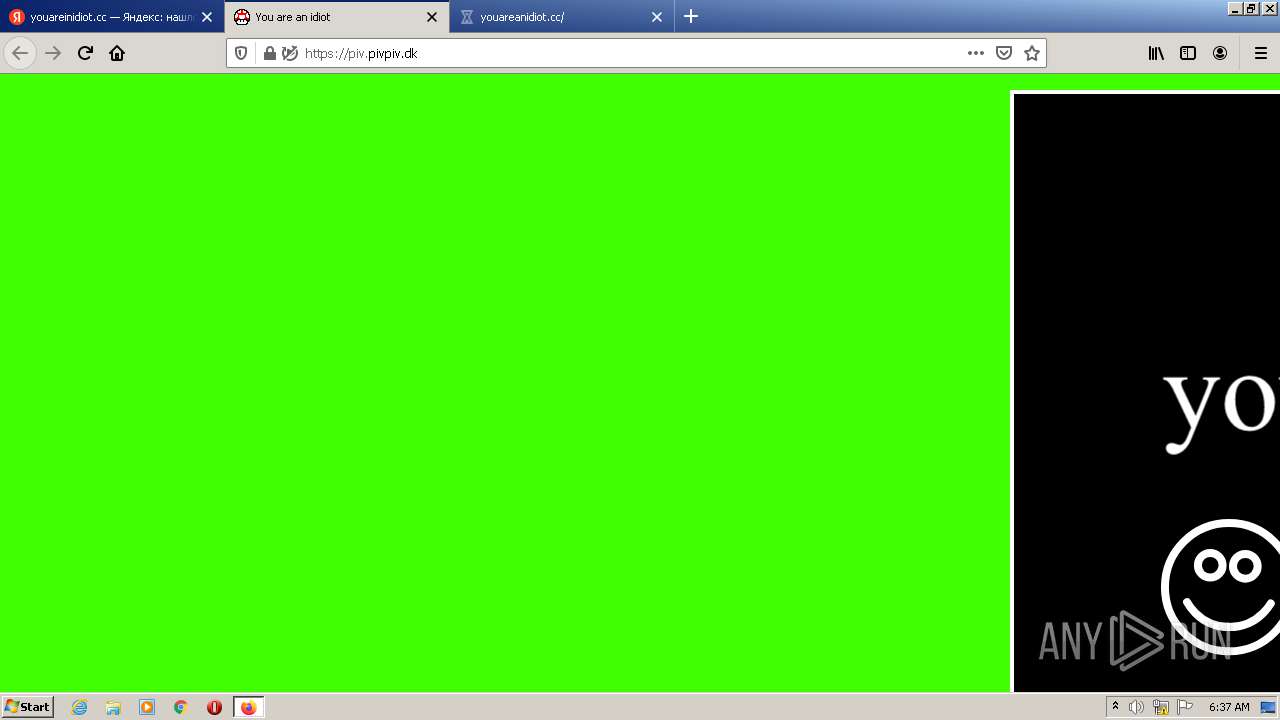The width and height of the screenshot is (1280, 720).
Task: Click the forward navigation arrow
Action: tap(53, 53)
